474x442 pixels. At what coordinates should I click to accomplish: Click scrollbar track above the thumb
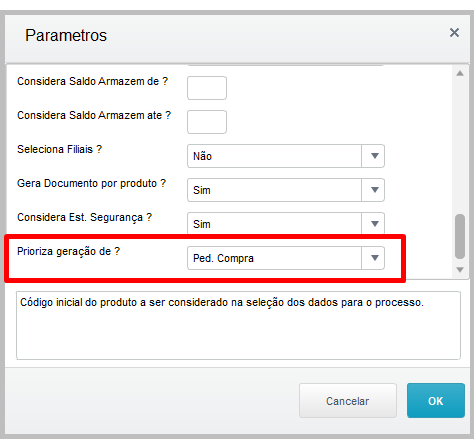point(460,146)
